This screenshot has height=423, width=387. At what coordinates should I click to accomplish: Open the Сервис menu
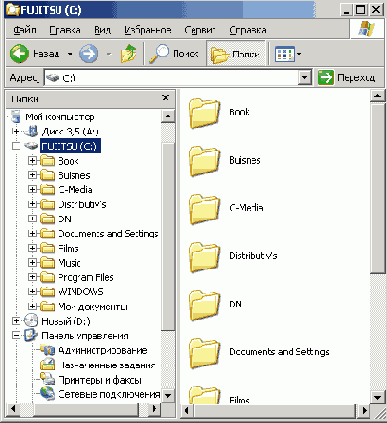200,30
